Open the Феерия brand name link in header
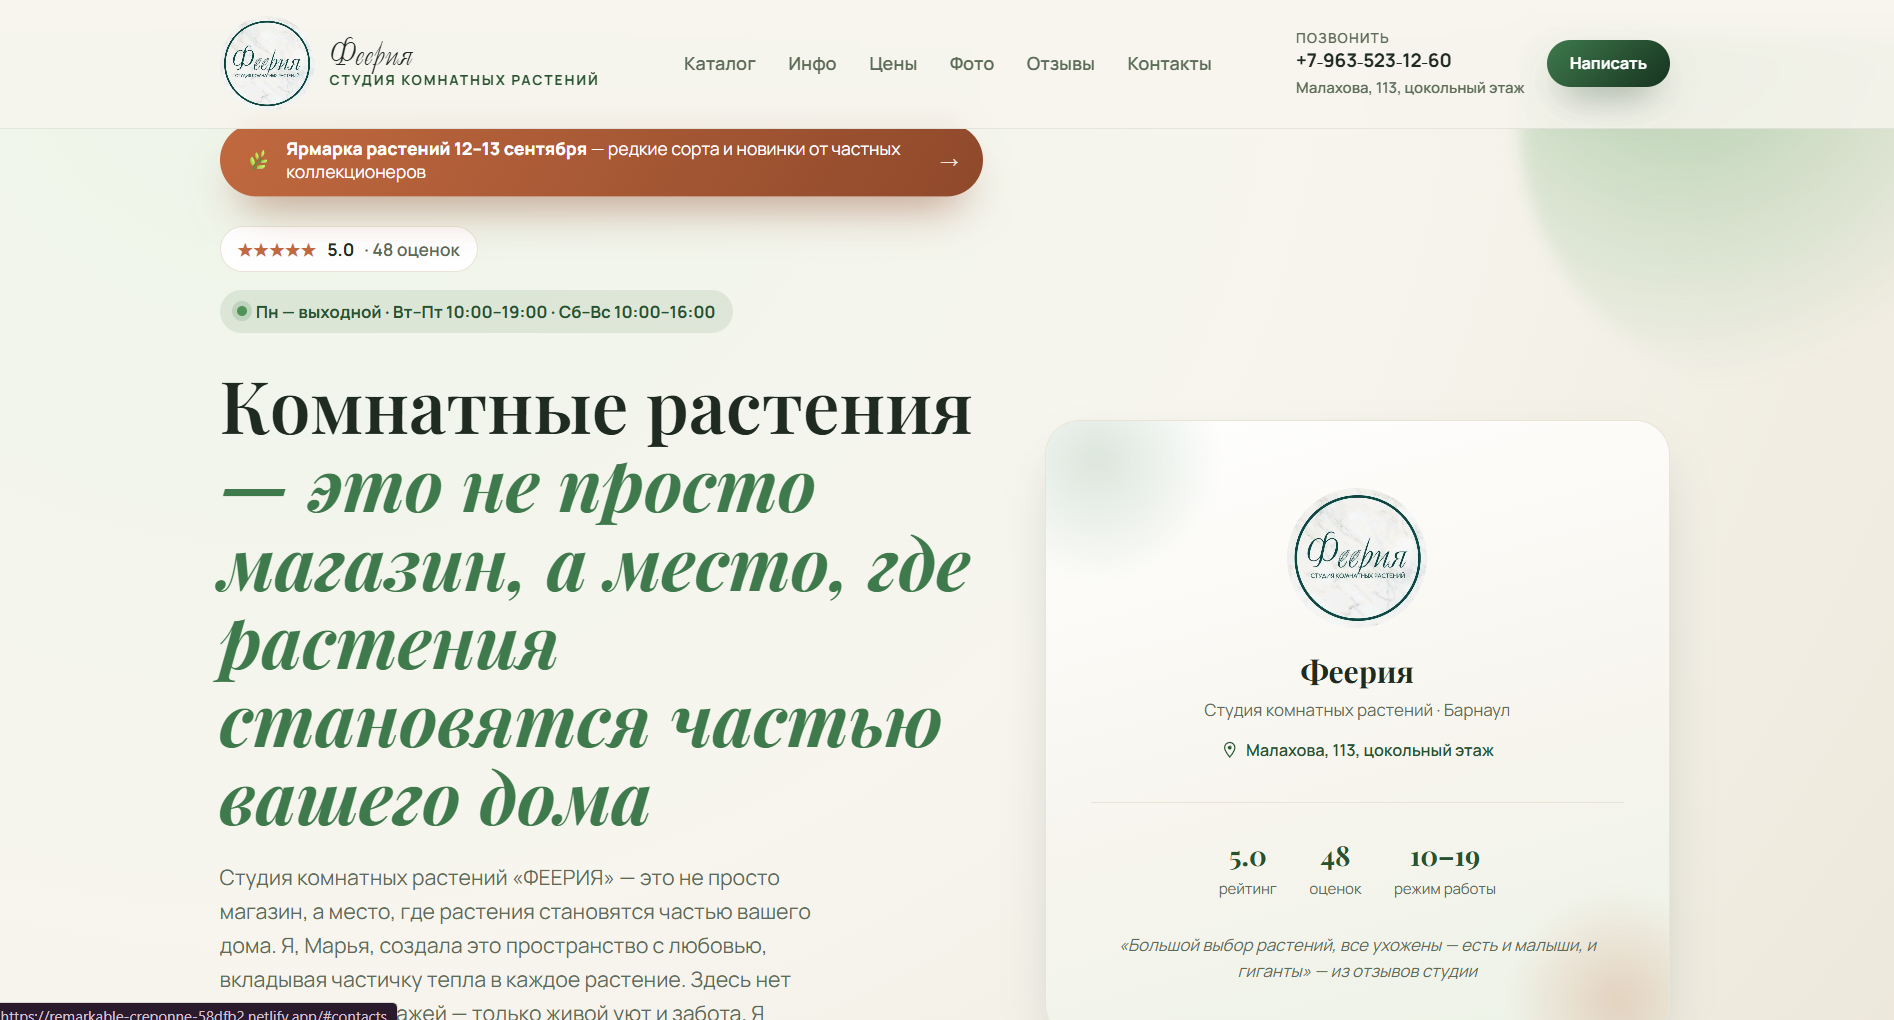 464,63
